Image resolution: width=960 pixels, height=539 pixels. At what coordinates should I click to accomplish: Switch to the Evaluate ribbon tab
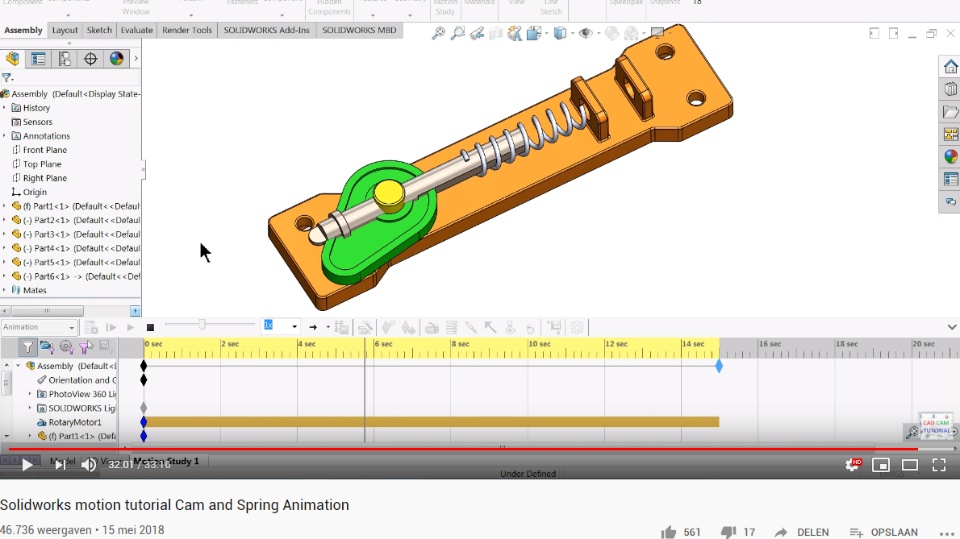pos(137,30)
